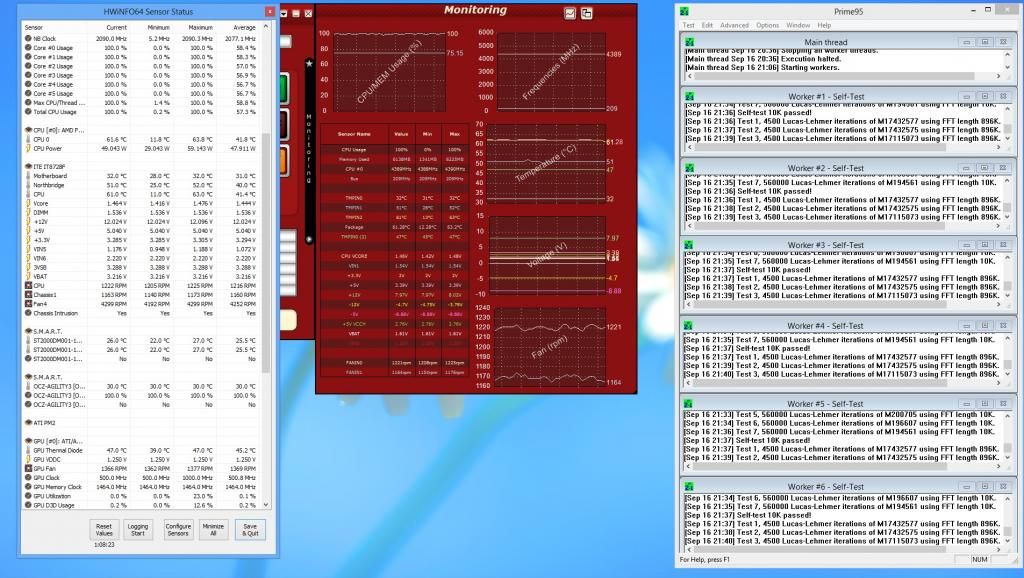Click the HWiNFO64 vertical scrollbar thumb
The width and height of the screenshot is (1024, 578).
coord(266,253)
